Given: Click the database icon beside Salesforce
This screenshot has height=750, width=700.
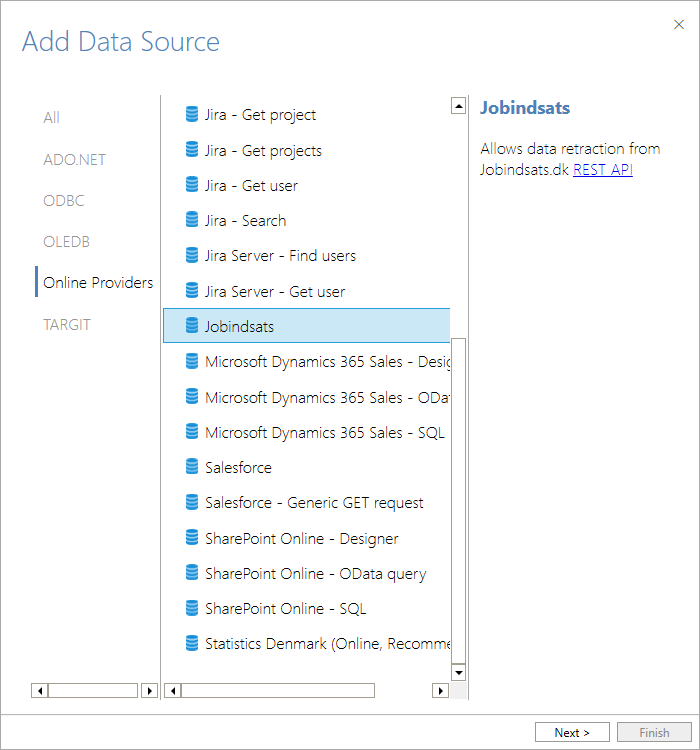Looking at the screenshot, I should click(x=192, y=466).
